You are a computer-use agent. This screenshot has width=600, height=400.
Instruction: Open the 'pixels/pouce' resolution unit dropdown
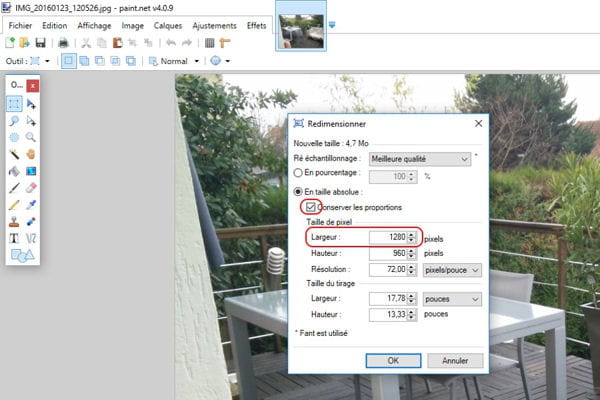[452, 270]
